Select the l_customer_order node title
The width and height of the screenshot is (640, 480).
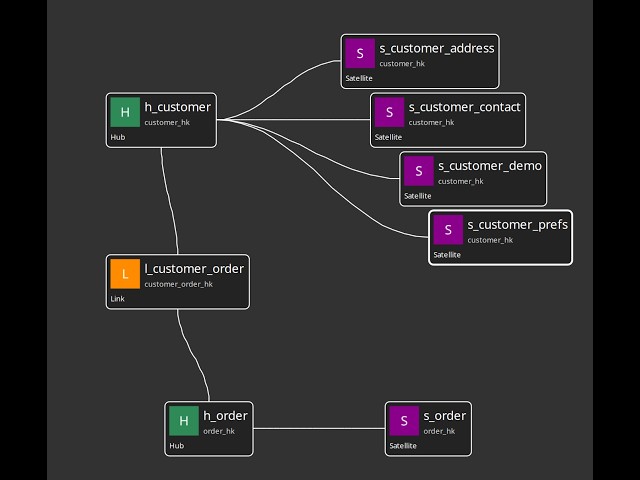pyautogui.click(x=194, y=269)
